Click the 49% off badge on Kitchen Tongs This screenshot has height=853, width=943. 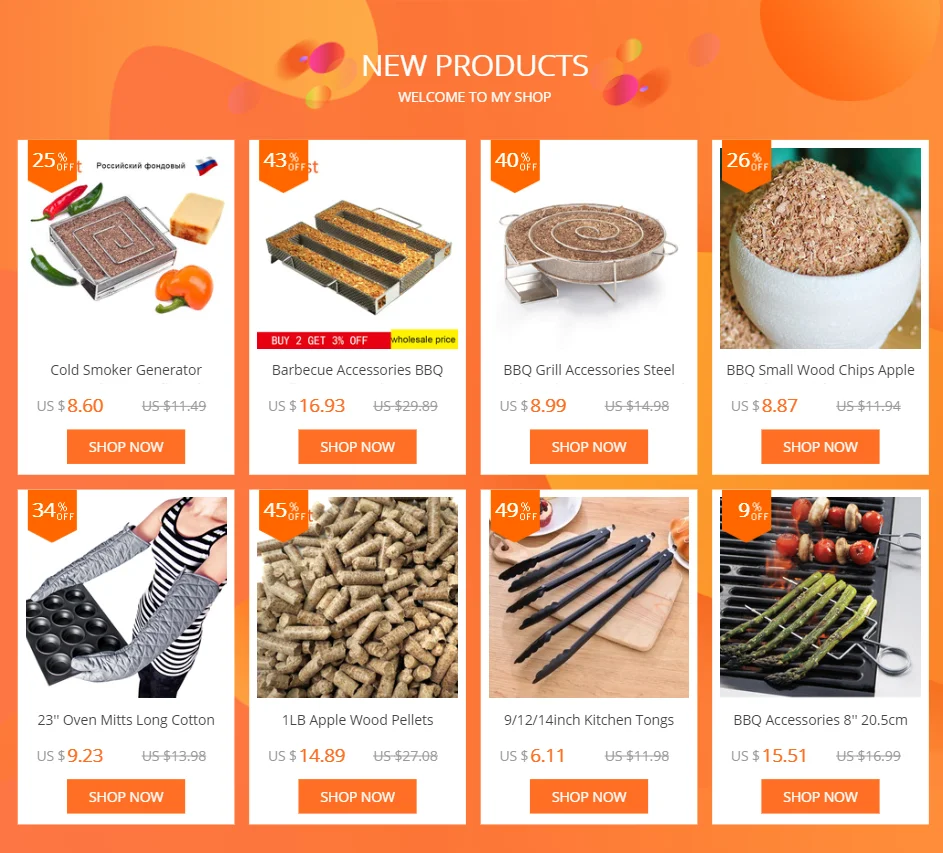point(515,516)
